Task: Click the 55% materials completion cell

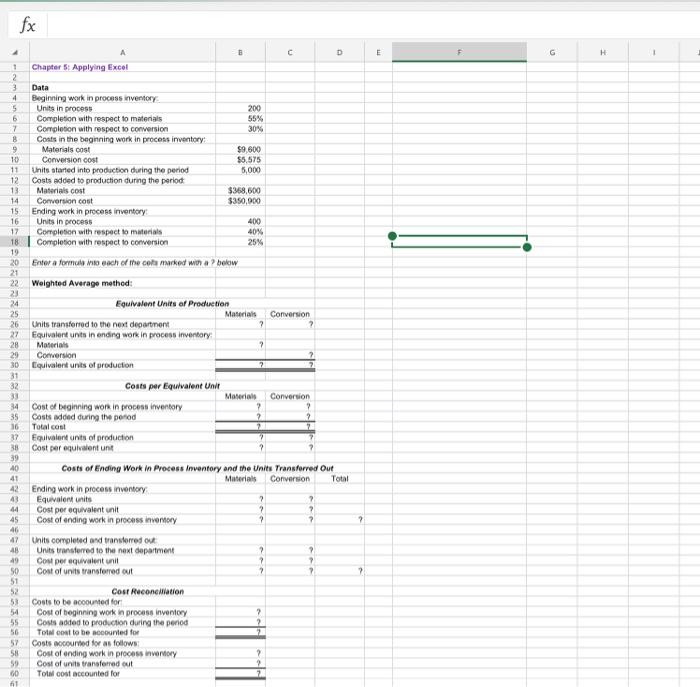Action: (x=255, y=118)
